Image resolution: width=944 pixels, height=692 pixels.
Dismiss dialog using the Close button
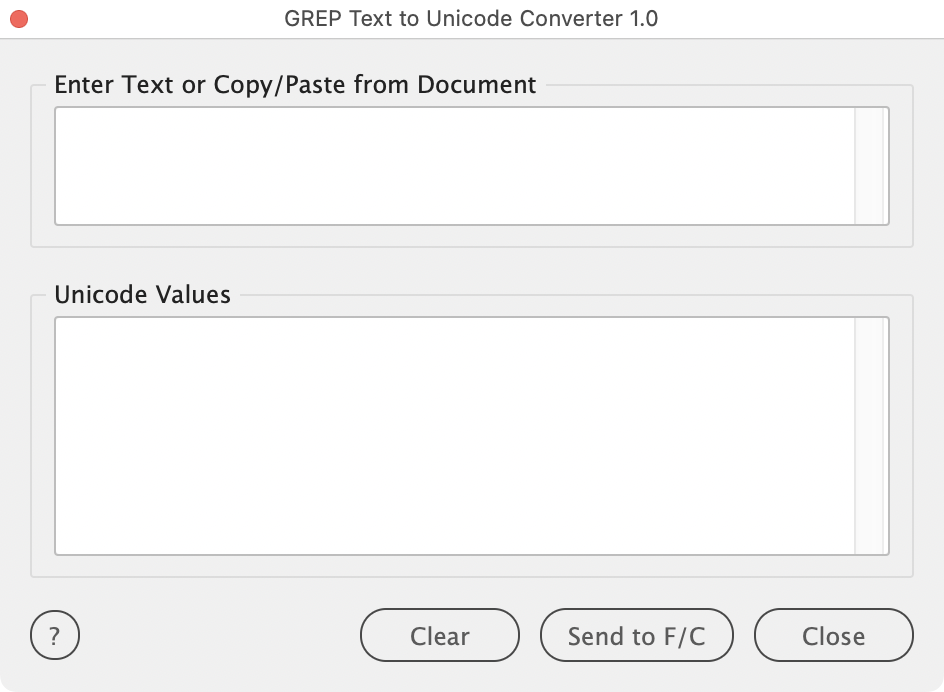(x=833, y=635)
